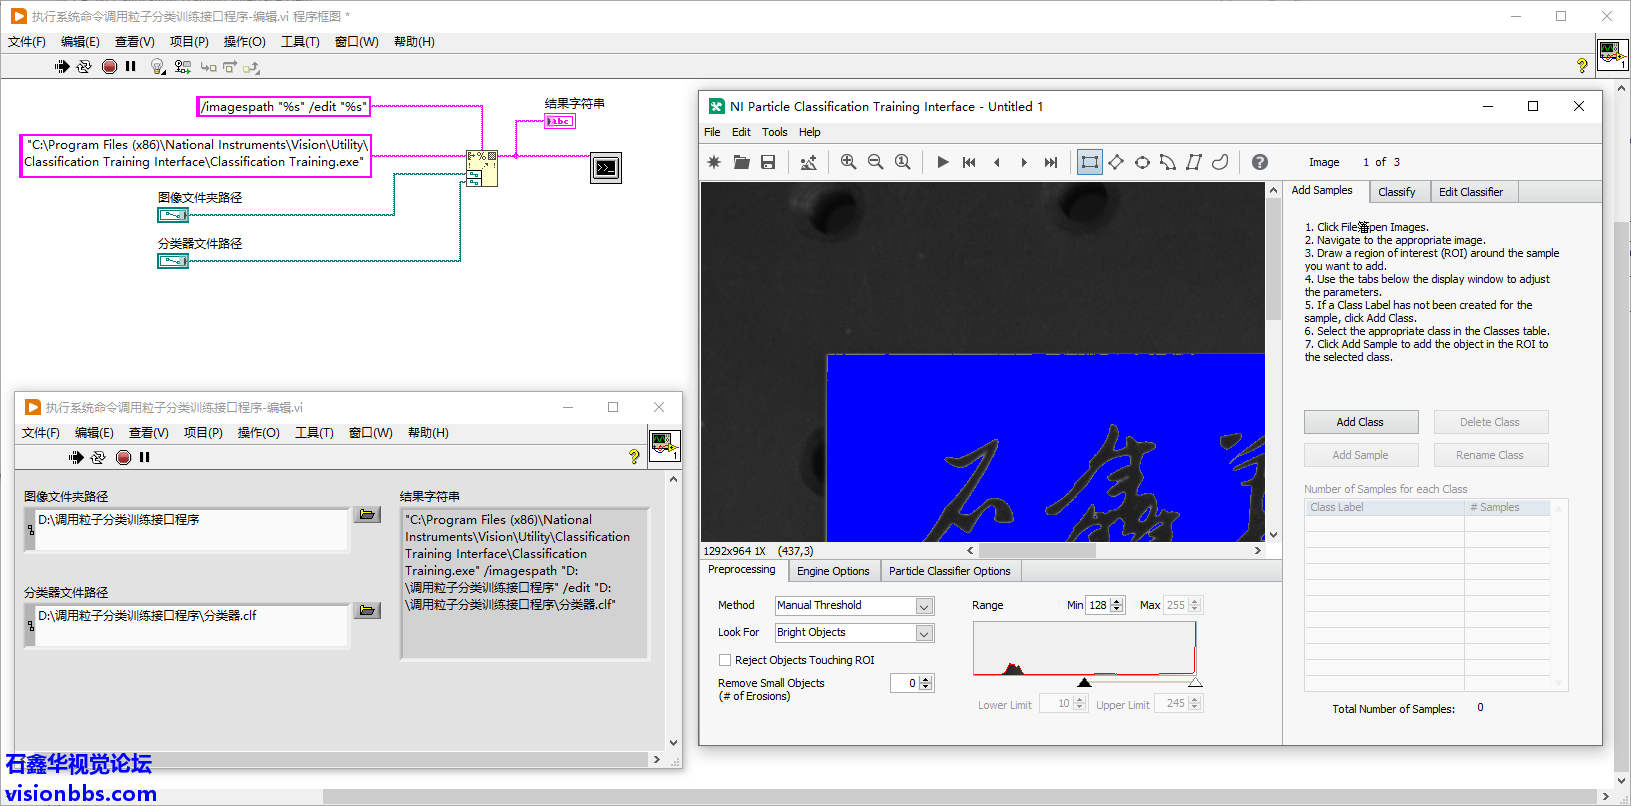Click the black threshold slider marker under histogram
Viewport: 1631px width, 806px height.
pos(1084,683)
